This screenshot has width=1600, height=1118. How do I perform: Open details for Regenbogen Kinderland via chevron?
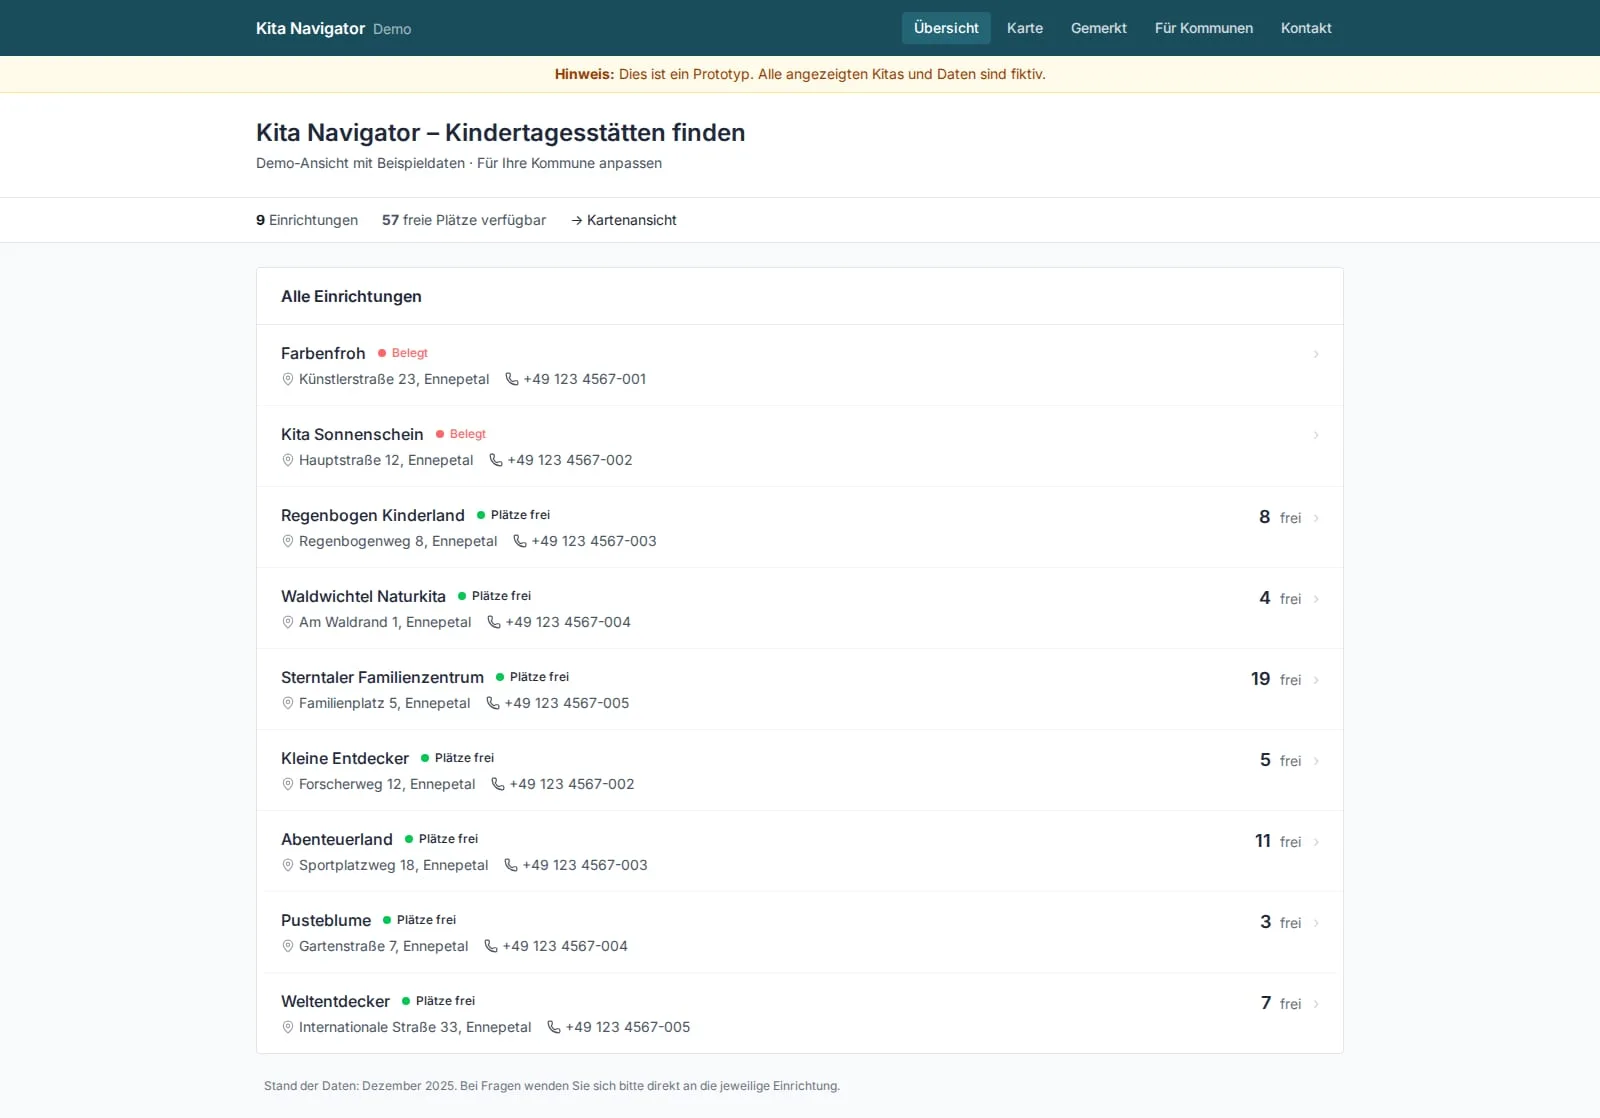tap(1316, 518)
